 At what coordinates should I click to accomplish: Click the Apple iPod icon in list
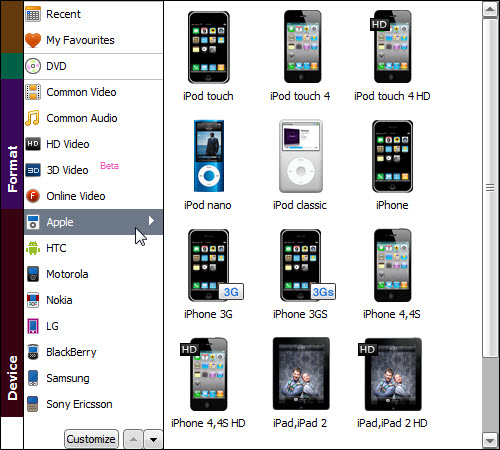point(33,222)
